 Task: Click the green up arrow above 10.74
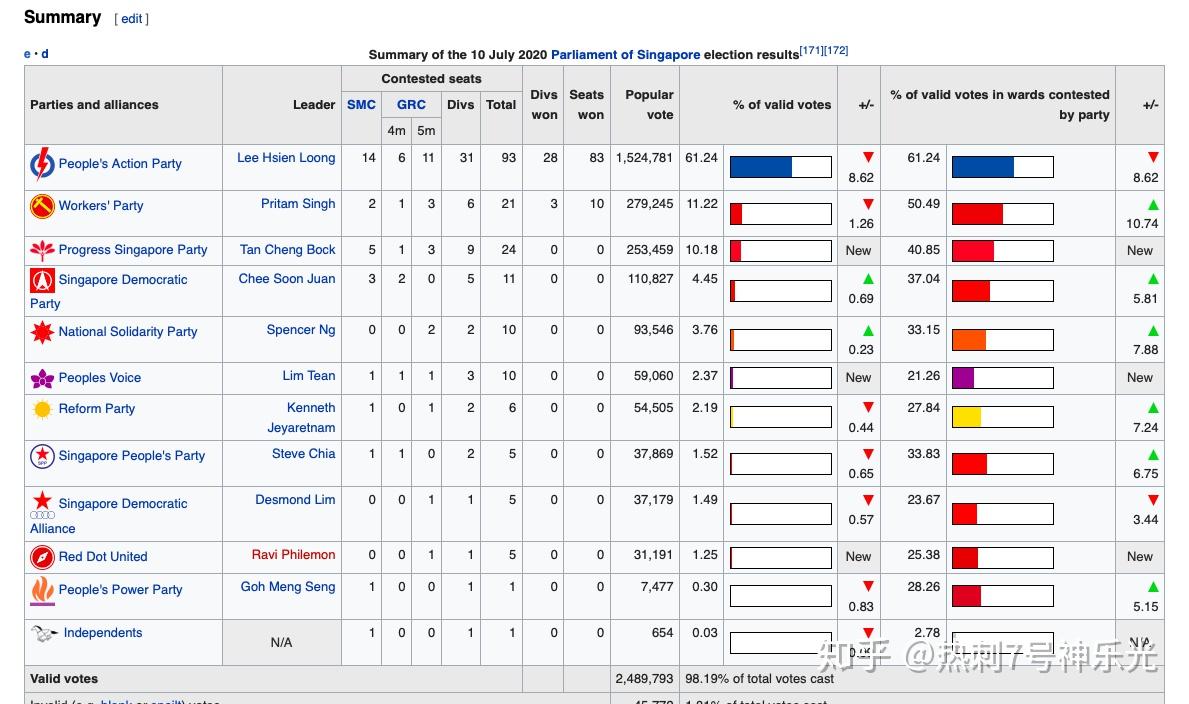[x=1153, y=204]
